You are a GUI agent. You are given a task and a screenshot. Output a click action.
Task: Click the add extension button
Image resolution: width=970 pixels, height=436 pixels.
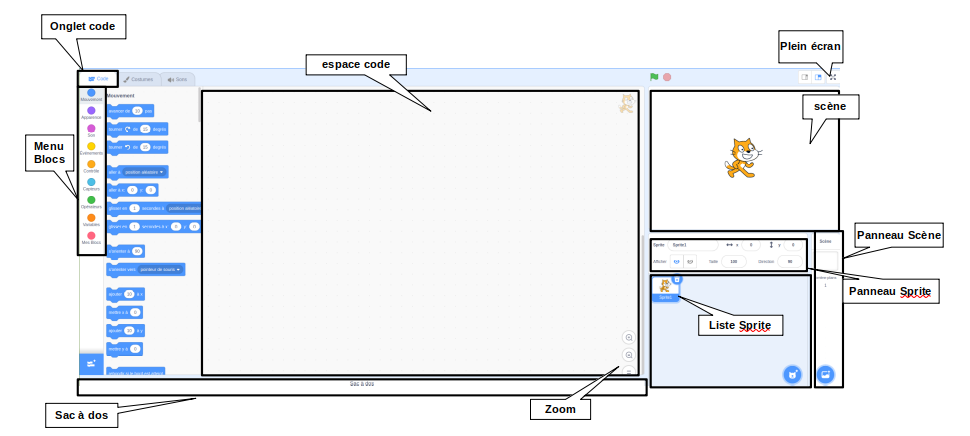(x=91, y=363)
